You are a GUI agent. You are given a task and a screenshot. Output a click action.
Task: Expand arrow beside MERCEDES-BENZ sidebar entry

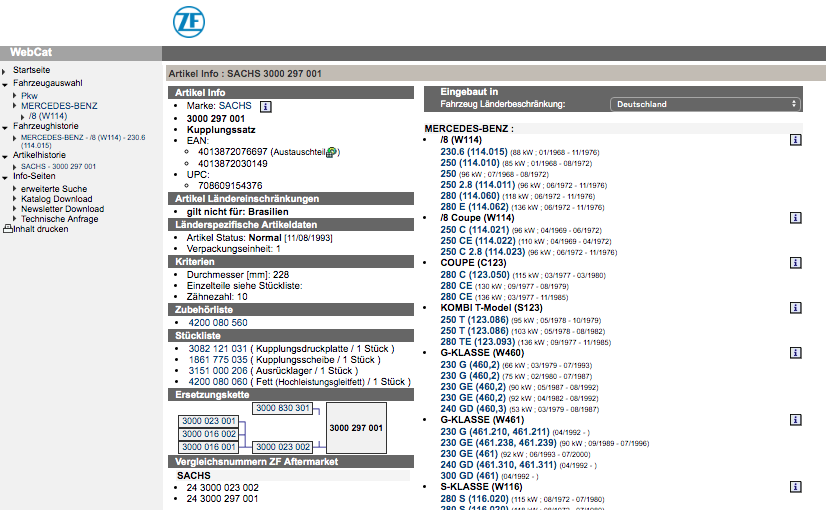click(15, 105)
